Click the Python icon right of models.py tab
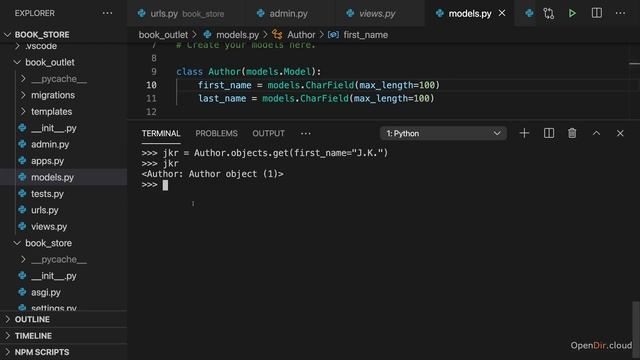This screenshot has height=360, width=640. (x=529, y=13)
